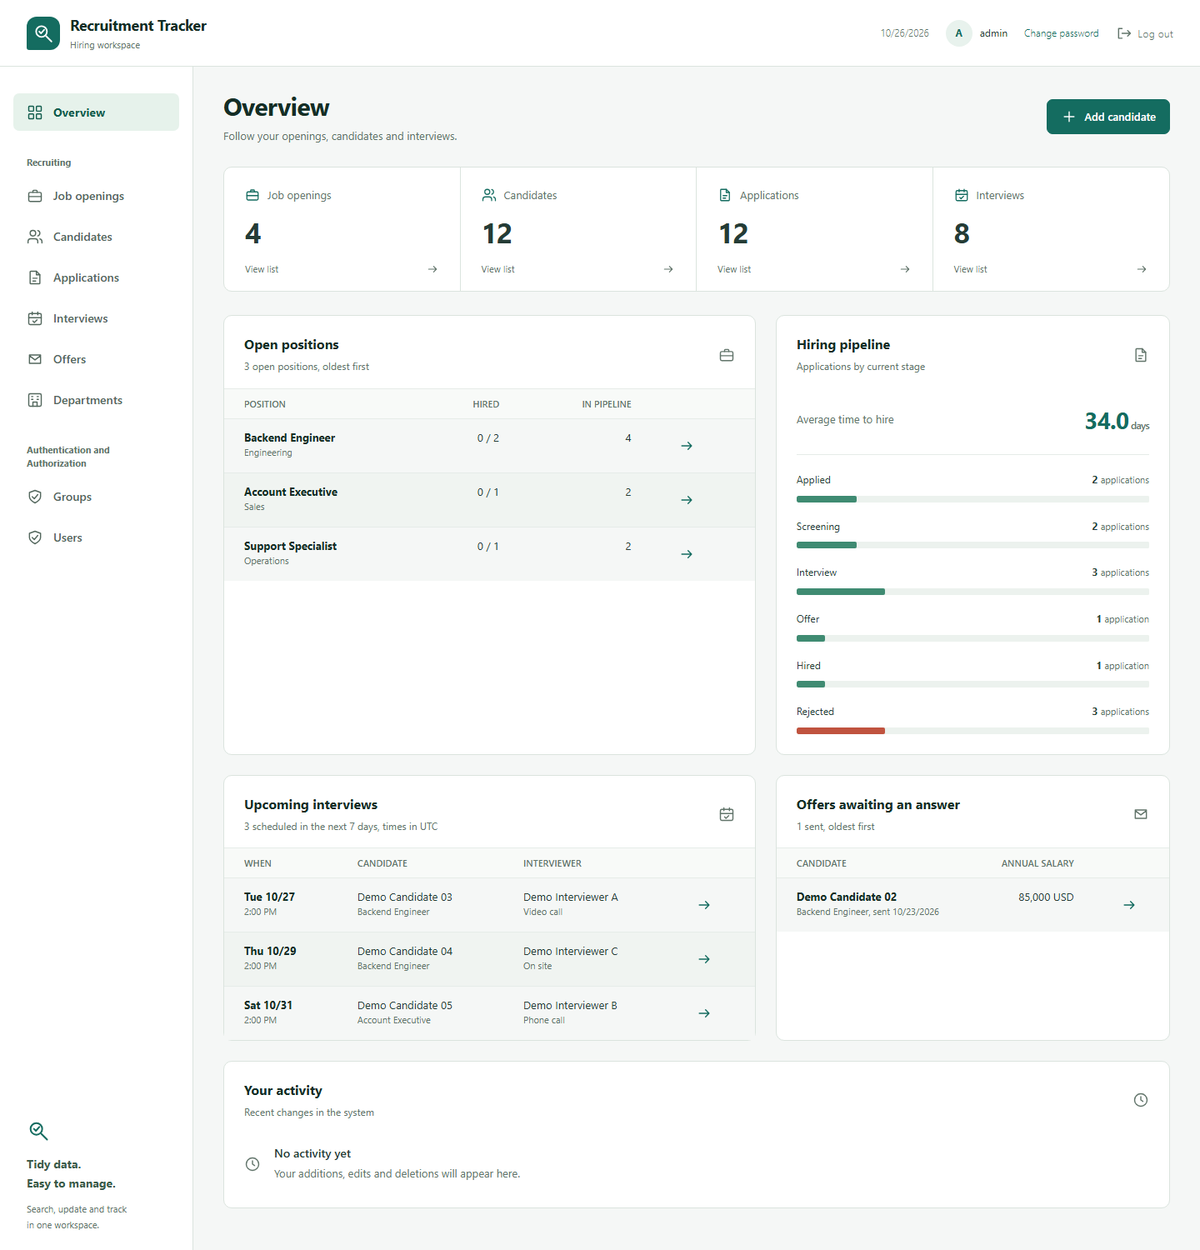Open Job openings from sidebar

pyautogui.click(x=96, y=196)
